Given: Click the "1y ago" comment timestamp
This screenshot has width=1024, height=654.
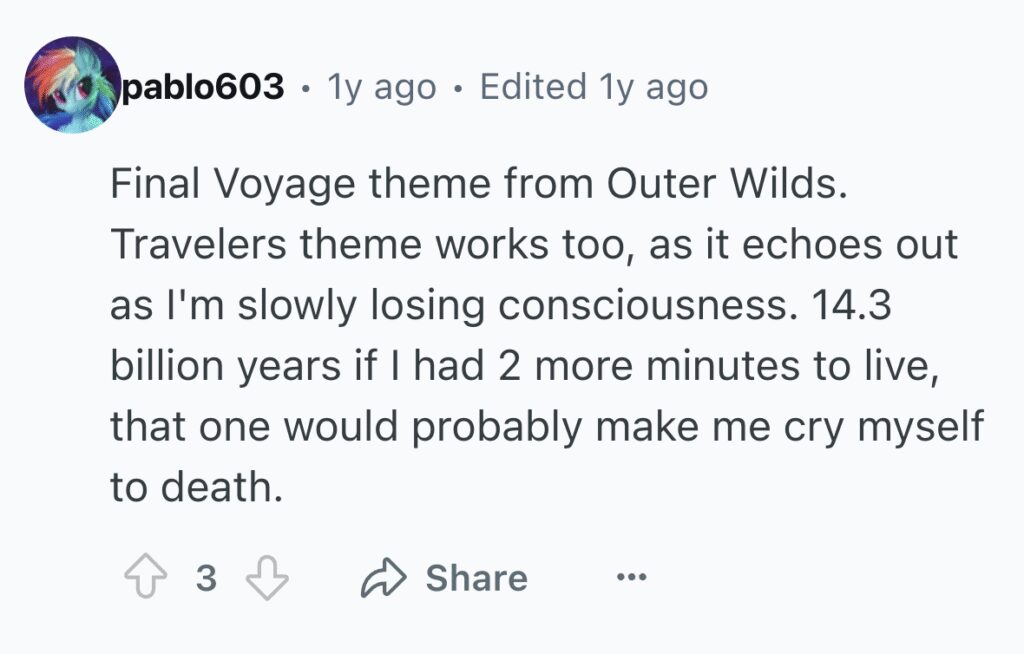Looking at the screenshot, I should click(x=382, y=87).
